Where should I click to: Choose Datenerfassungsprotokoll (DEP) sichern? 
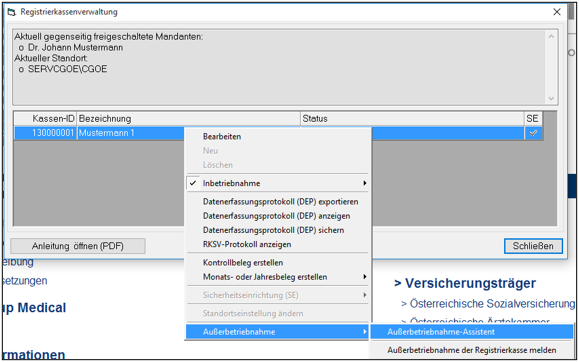pyautogui.click(x=274, y=230)
